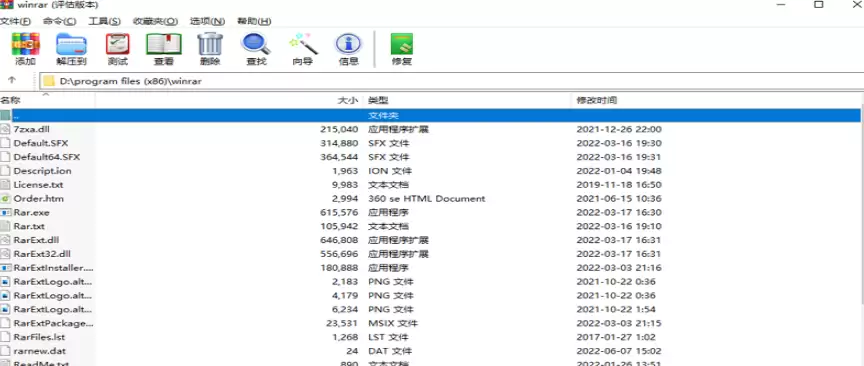The height and width of the screenshot is (366, 864).
Task: Click the Descript.ion file icon
Action: tap(6, 171)
